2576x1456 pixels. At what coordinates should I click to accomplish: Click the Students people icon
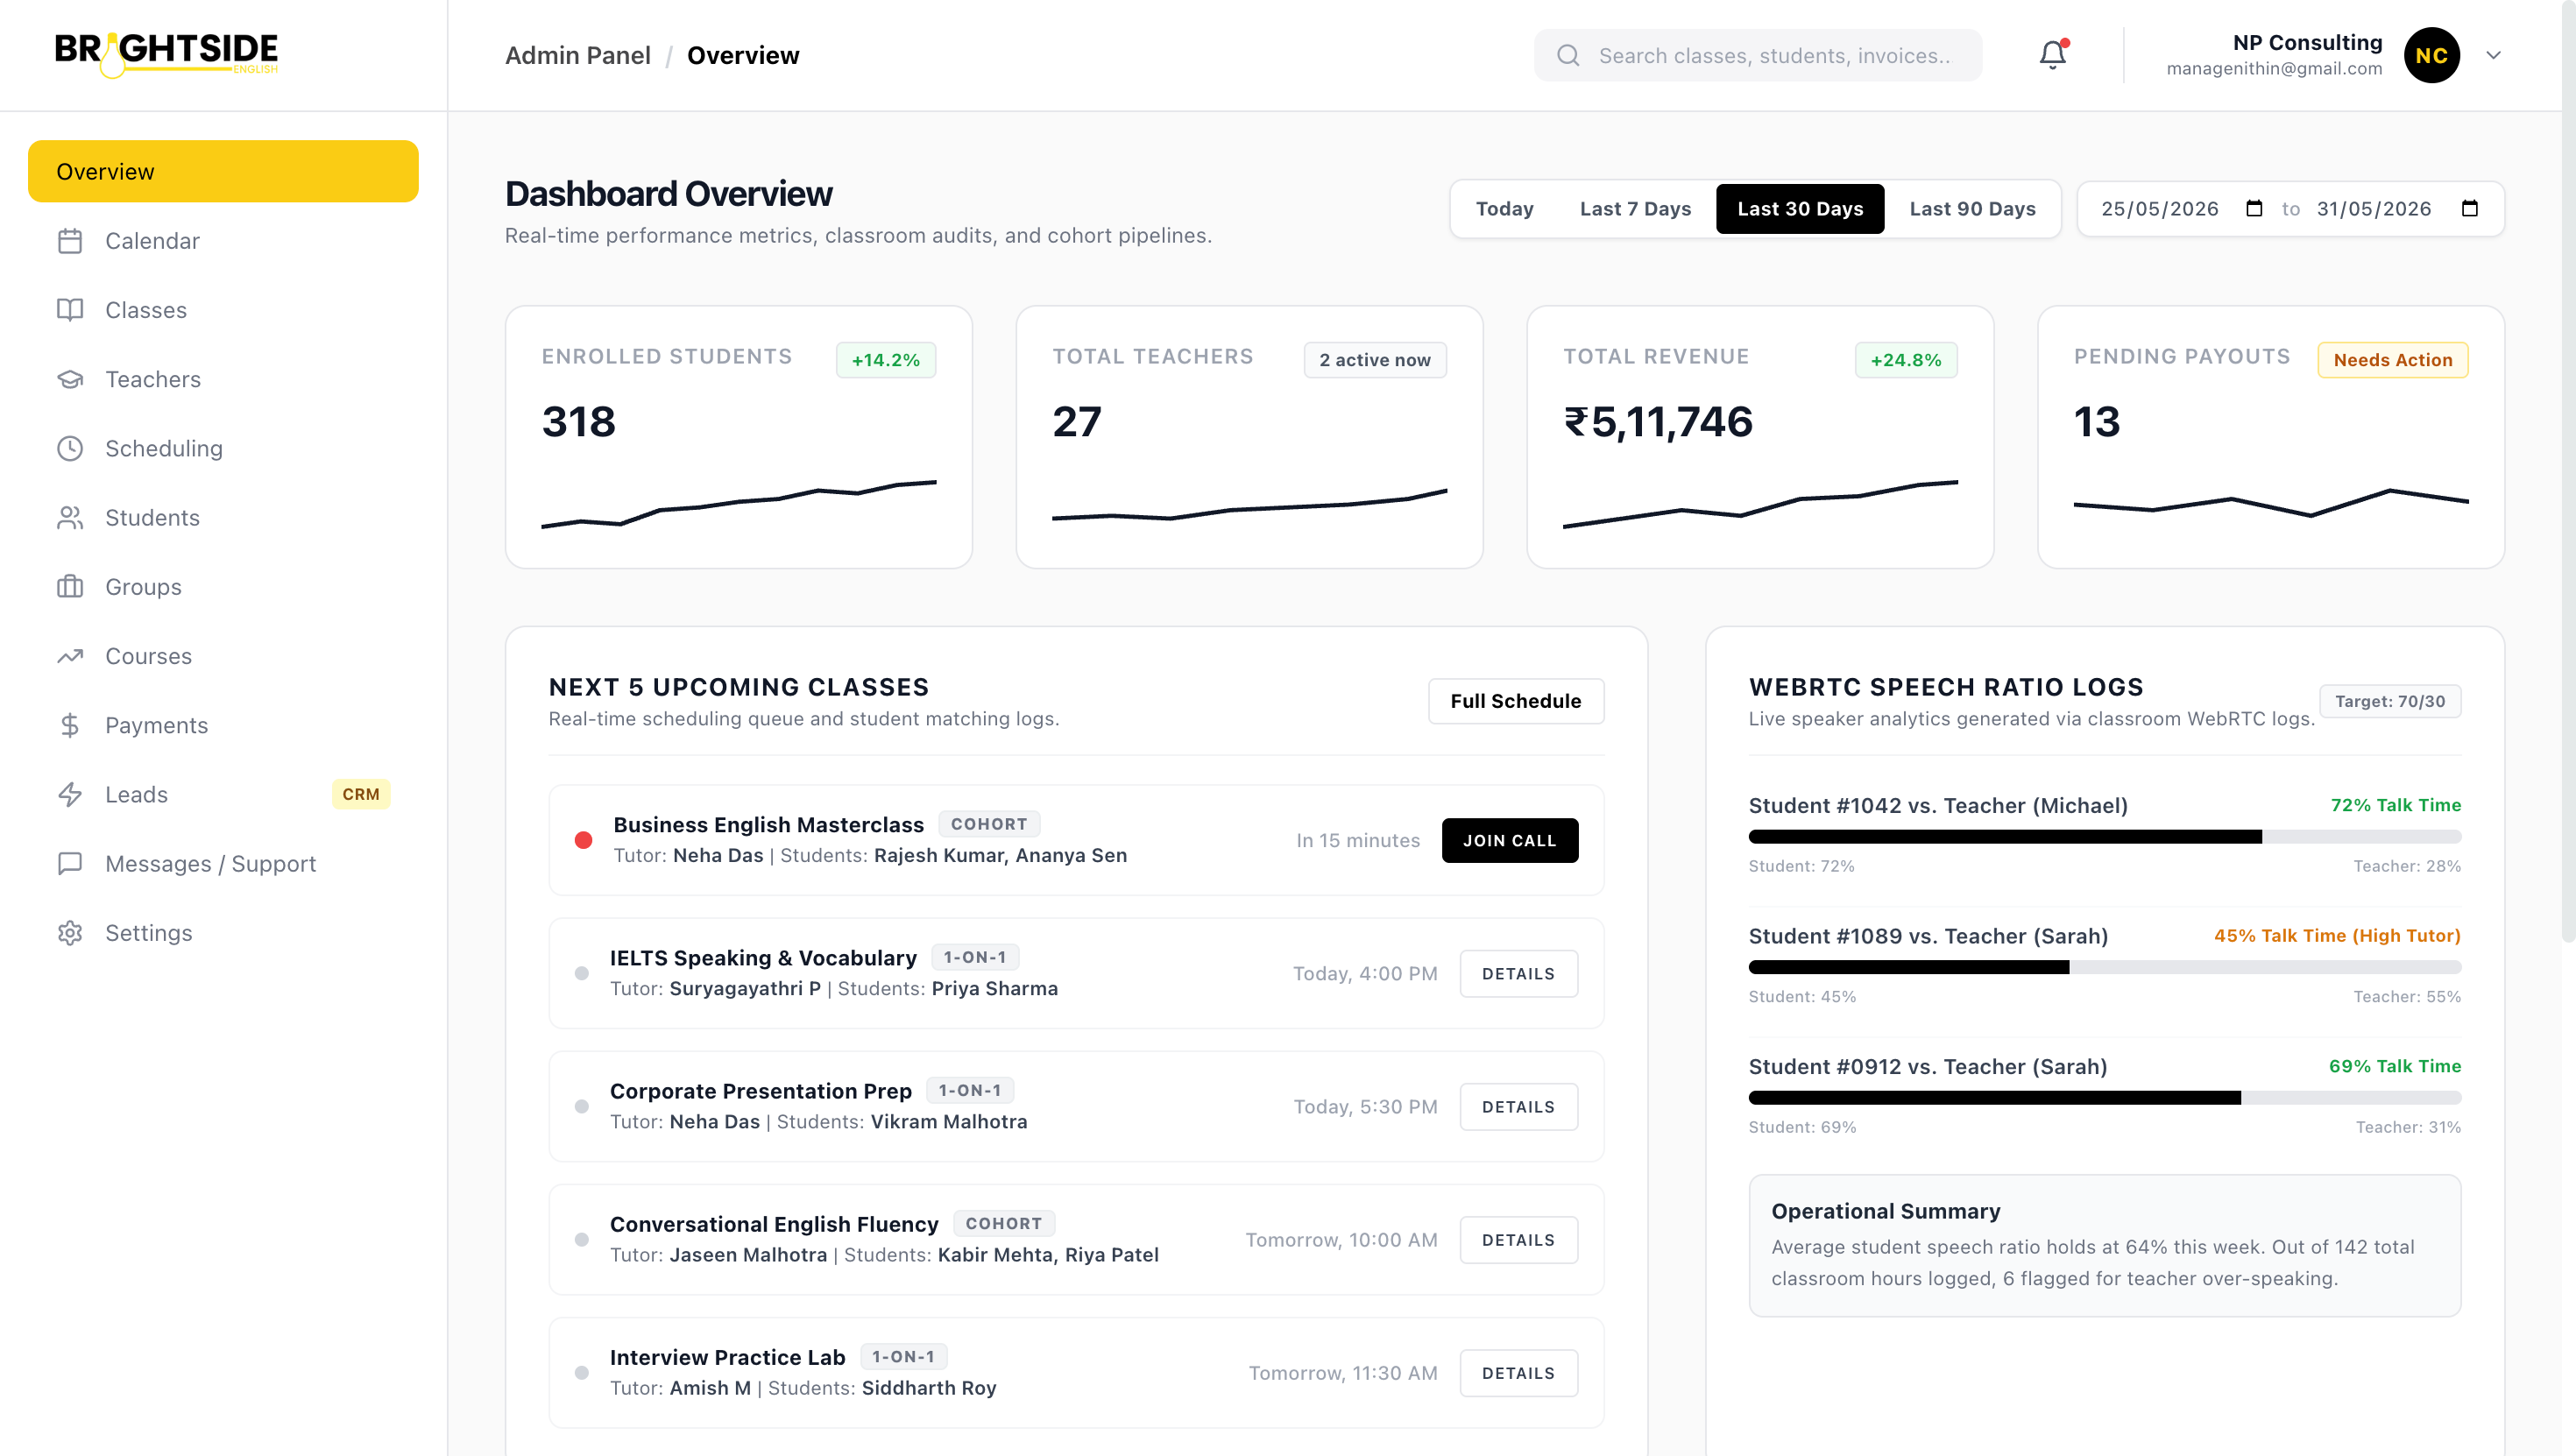tap(70, 518)
